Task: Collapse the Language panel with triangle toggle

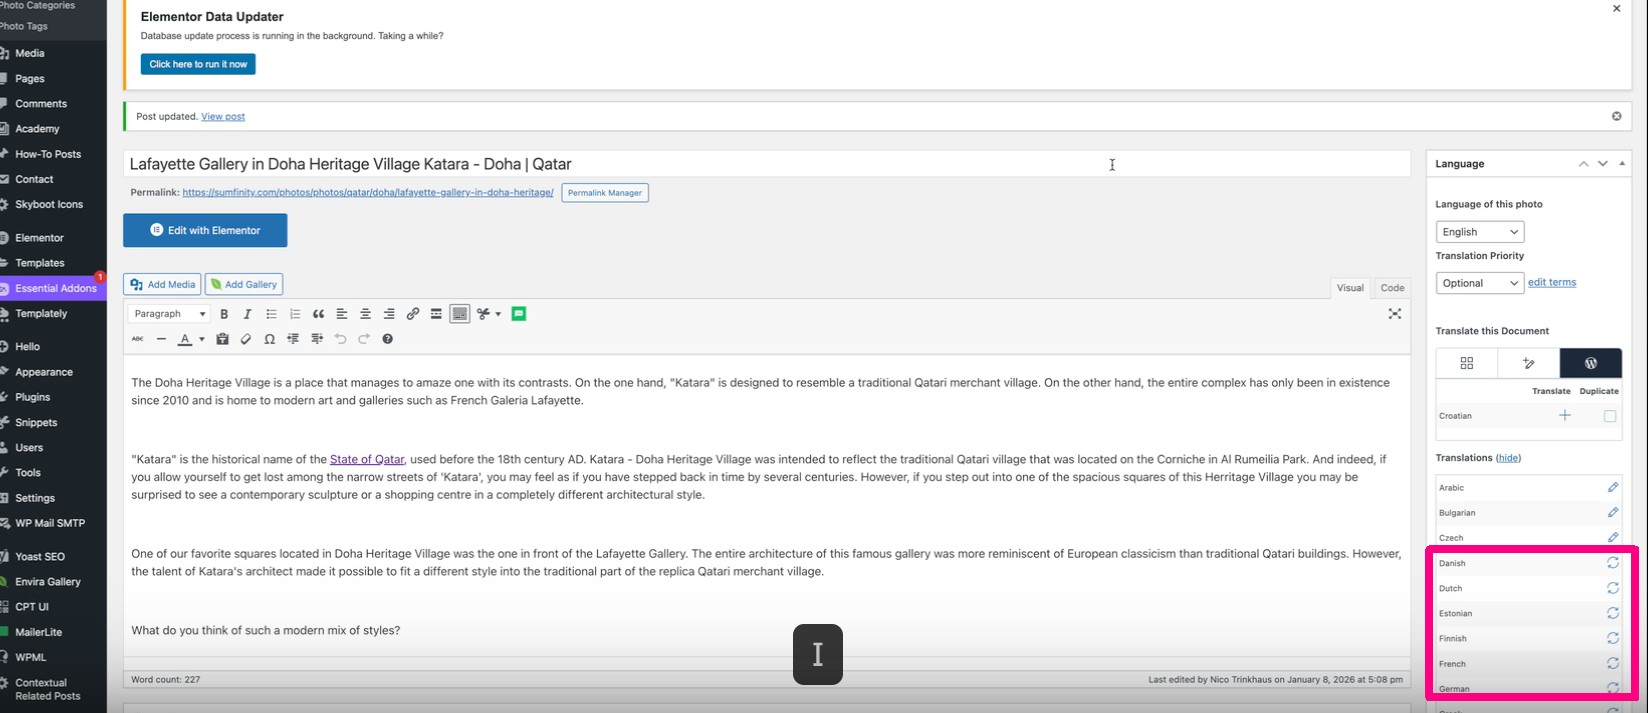Action: click(1622, 164)
